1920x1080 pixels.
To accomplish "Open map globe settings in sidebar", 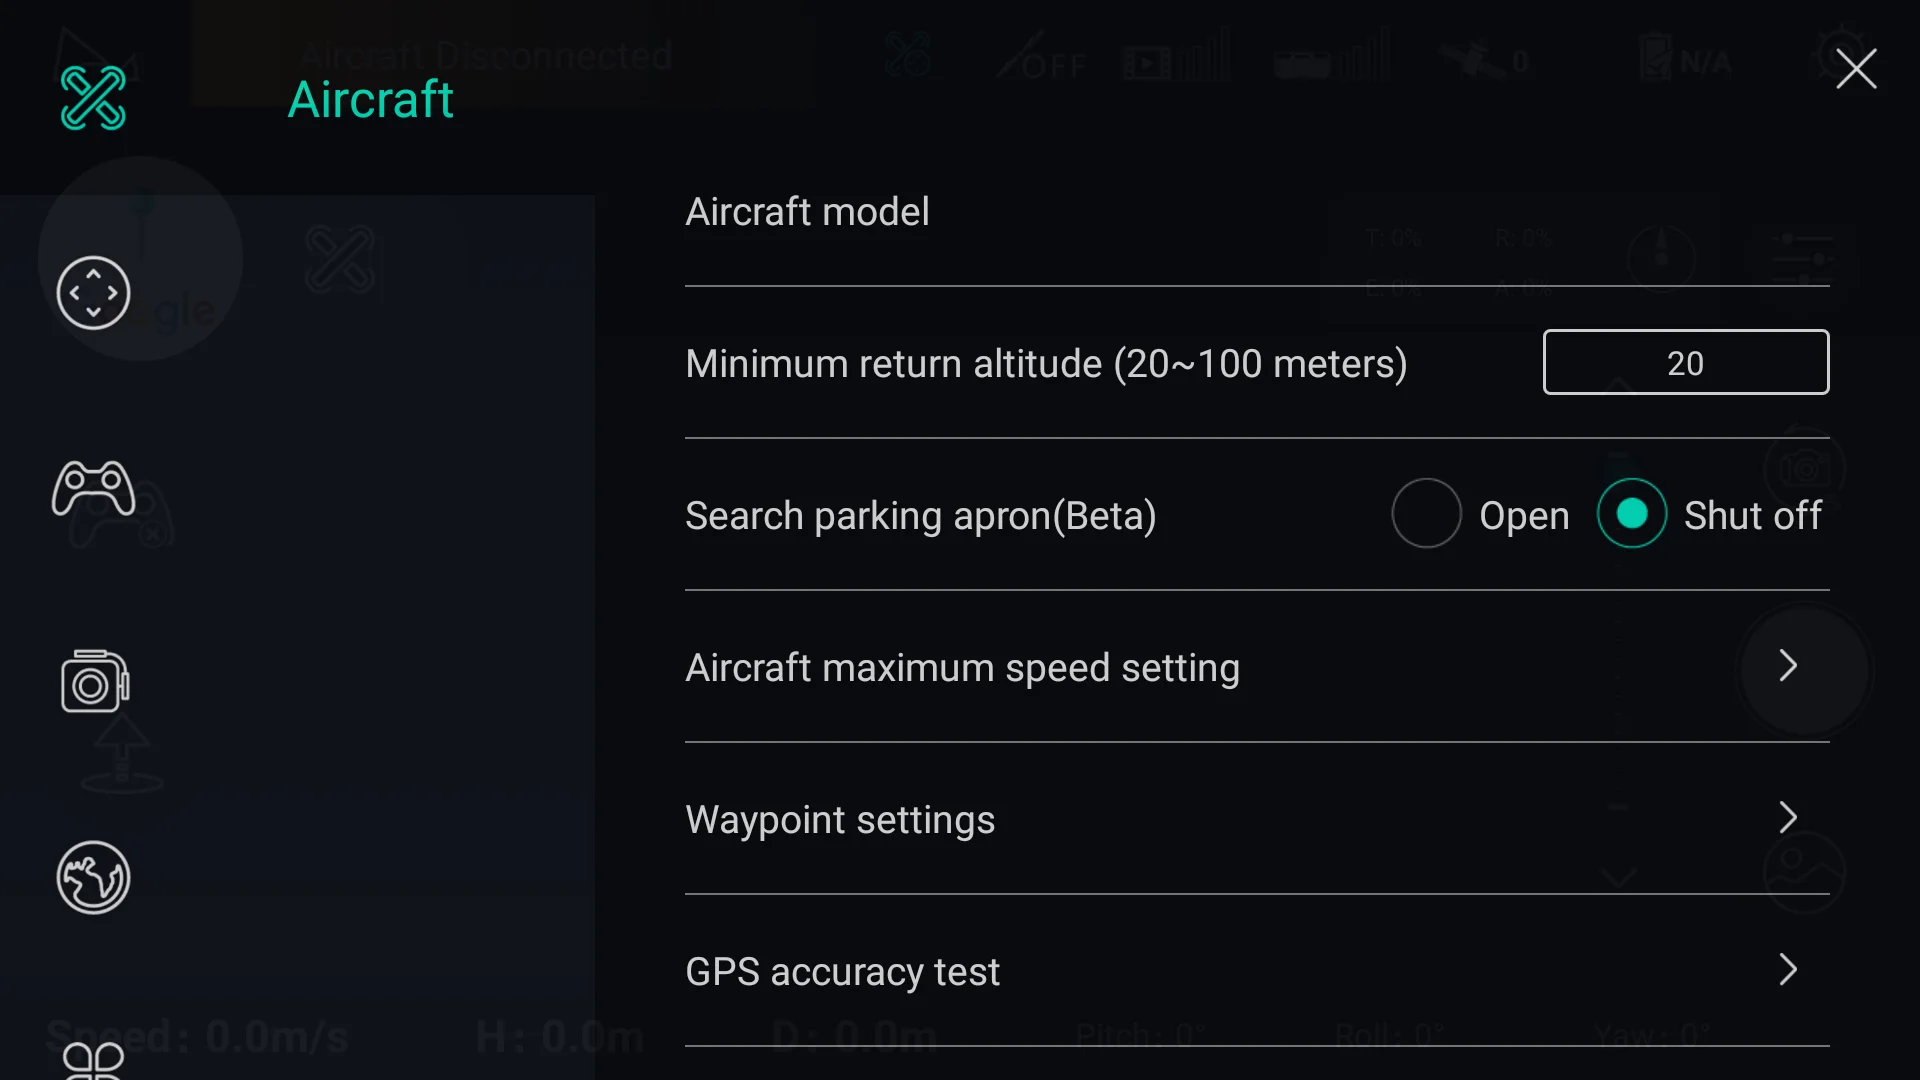I will 93,878.
